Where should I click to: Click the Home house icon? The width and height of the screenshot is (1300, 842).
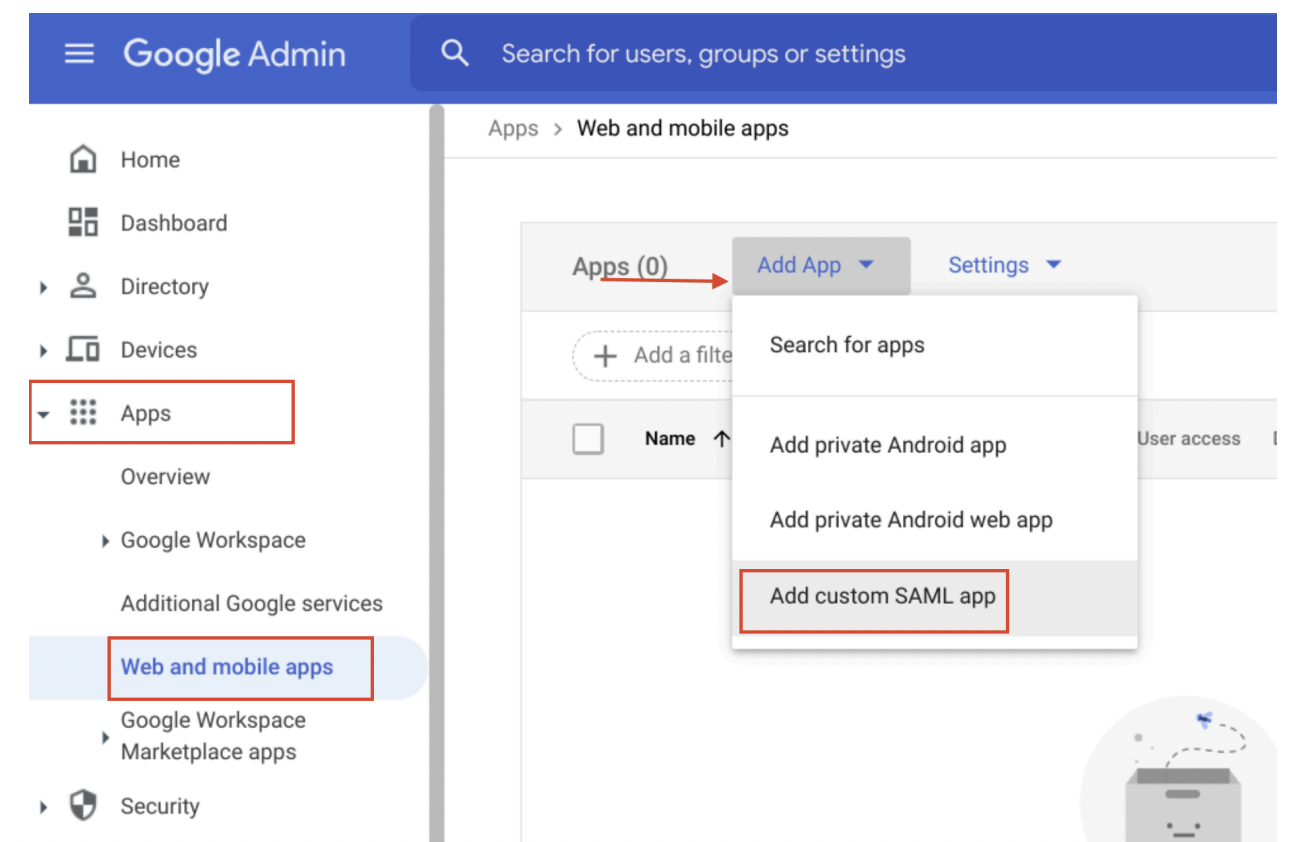pyautogui.click(x=82, y=160)
